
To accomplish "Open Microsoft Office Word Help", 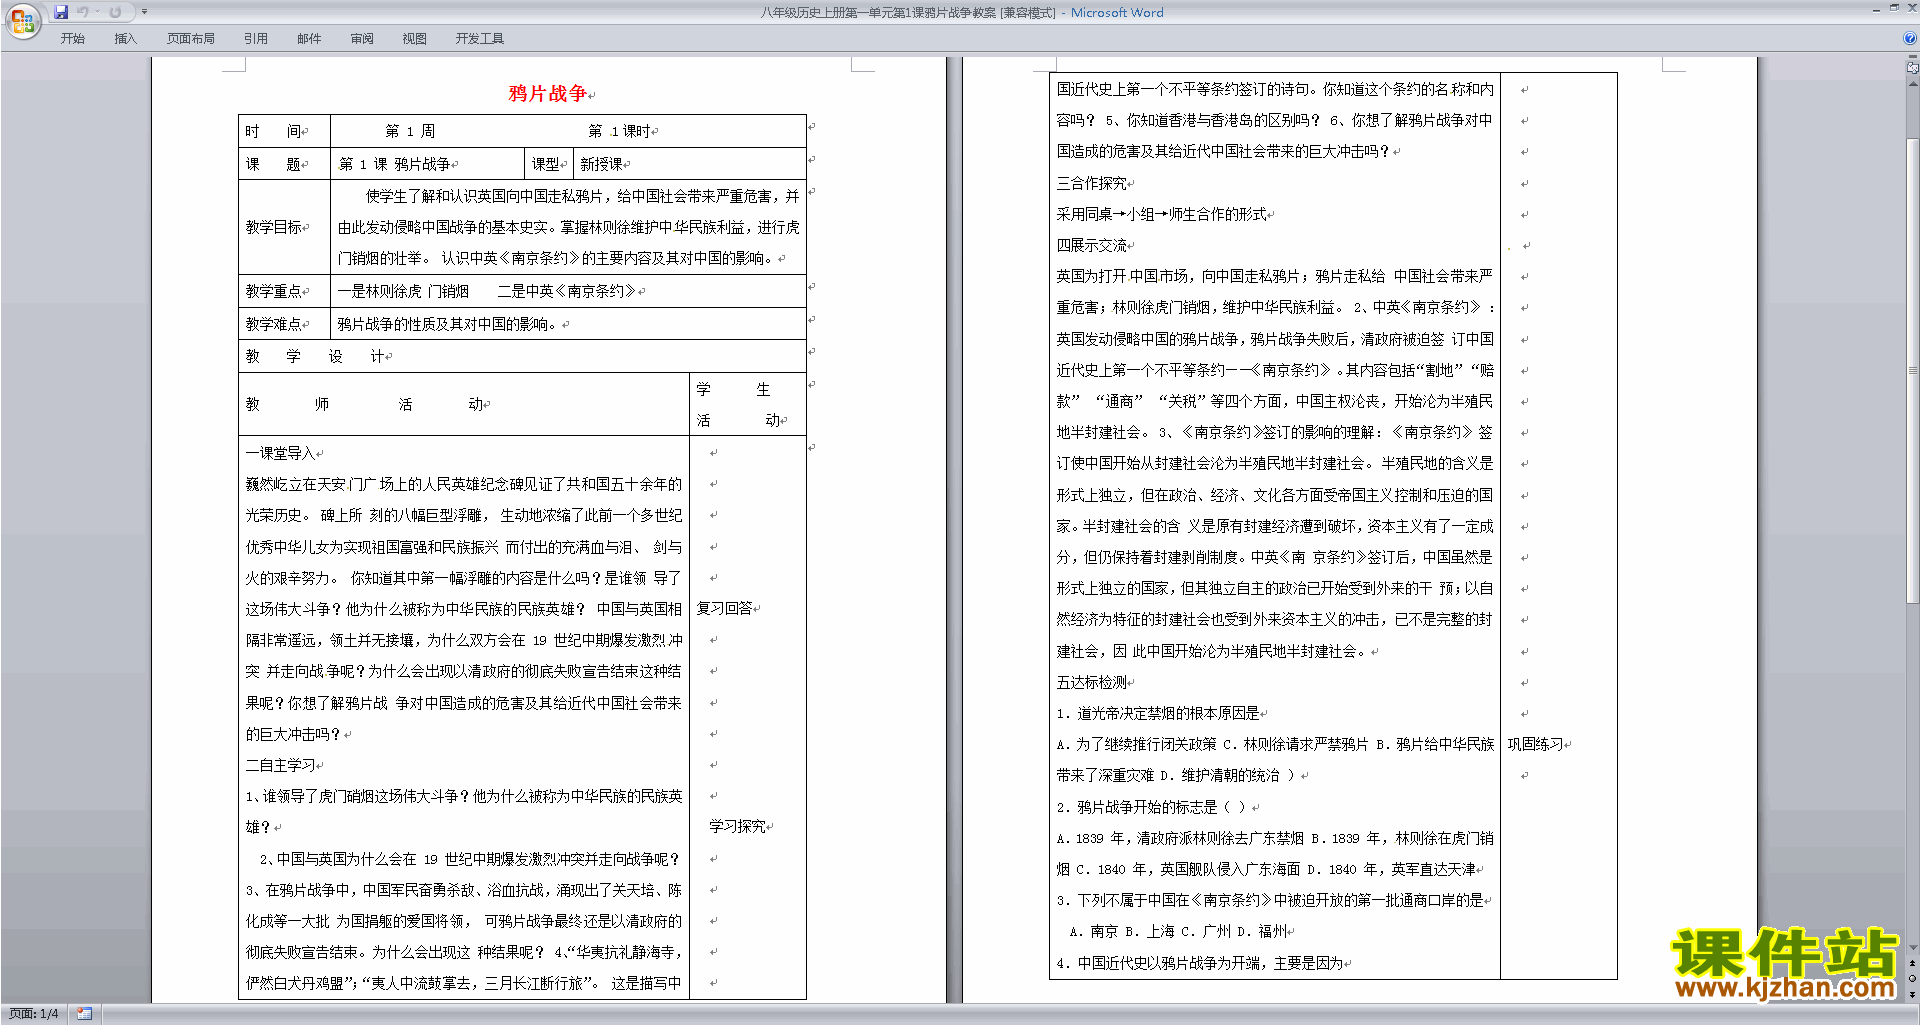I will (x=1910, y=38).
